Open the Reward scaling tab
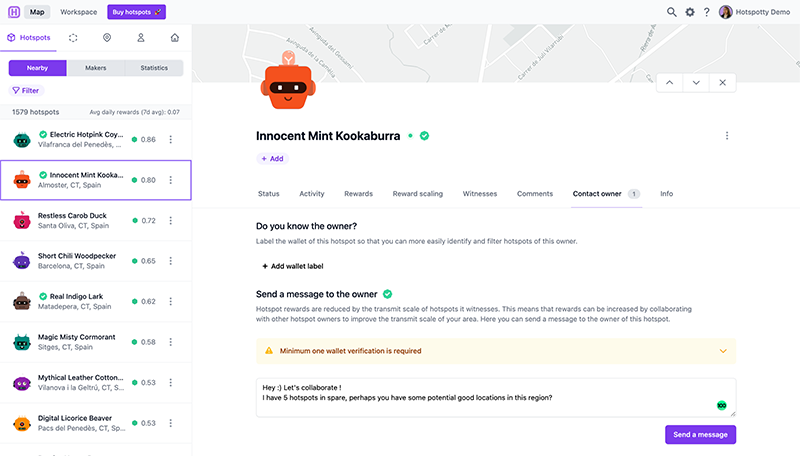Viewport: 800px width, 456px height. click(x=418, y=194)
